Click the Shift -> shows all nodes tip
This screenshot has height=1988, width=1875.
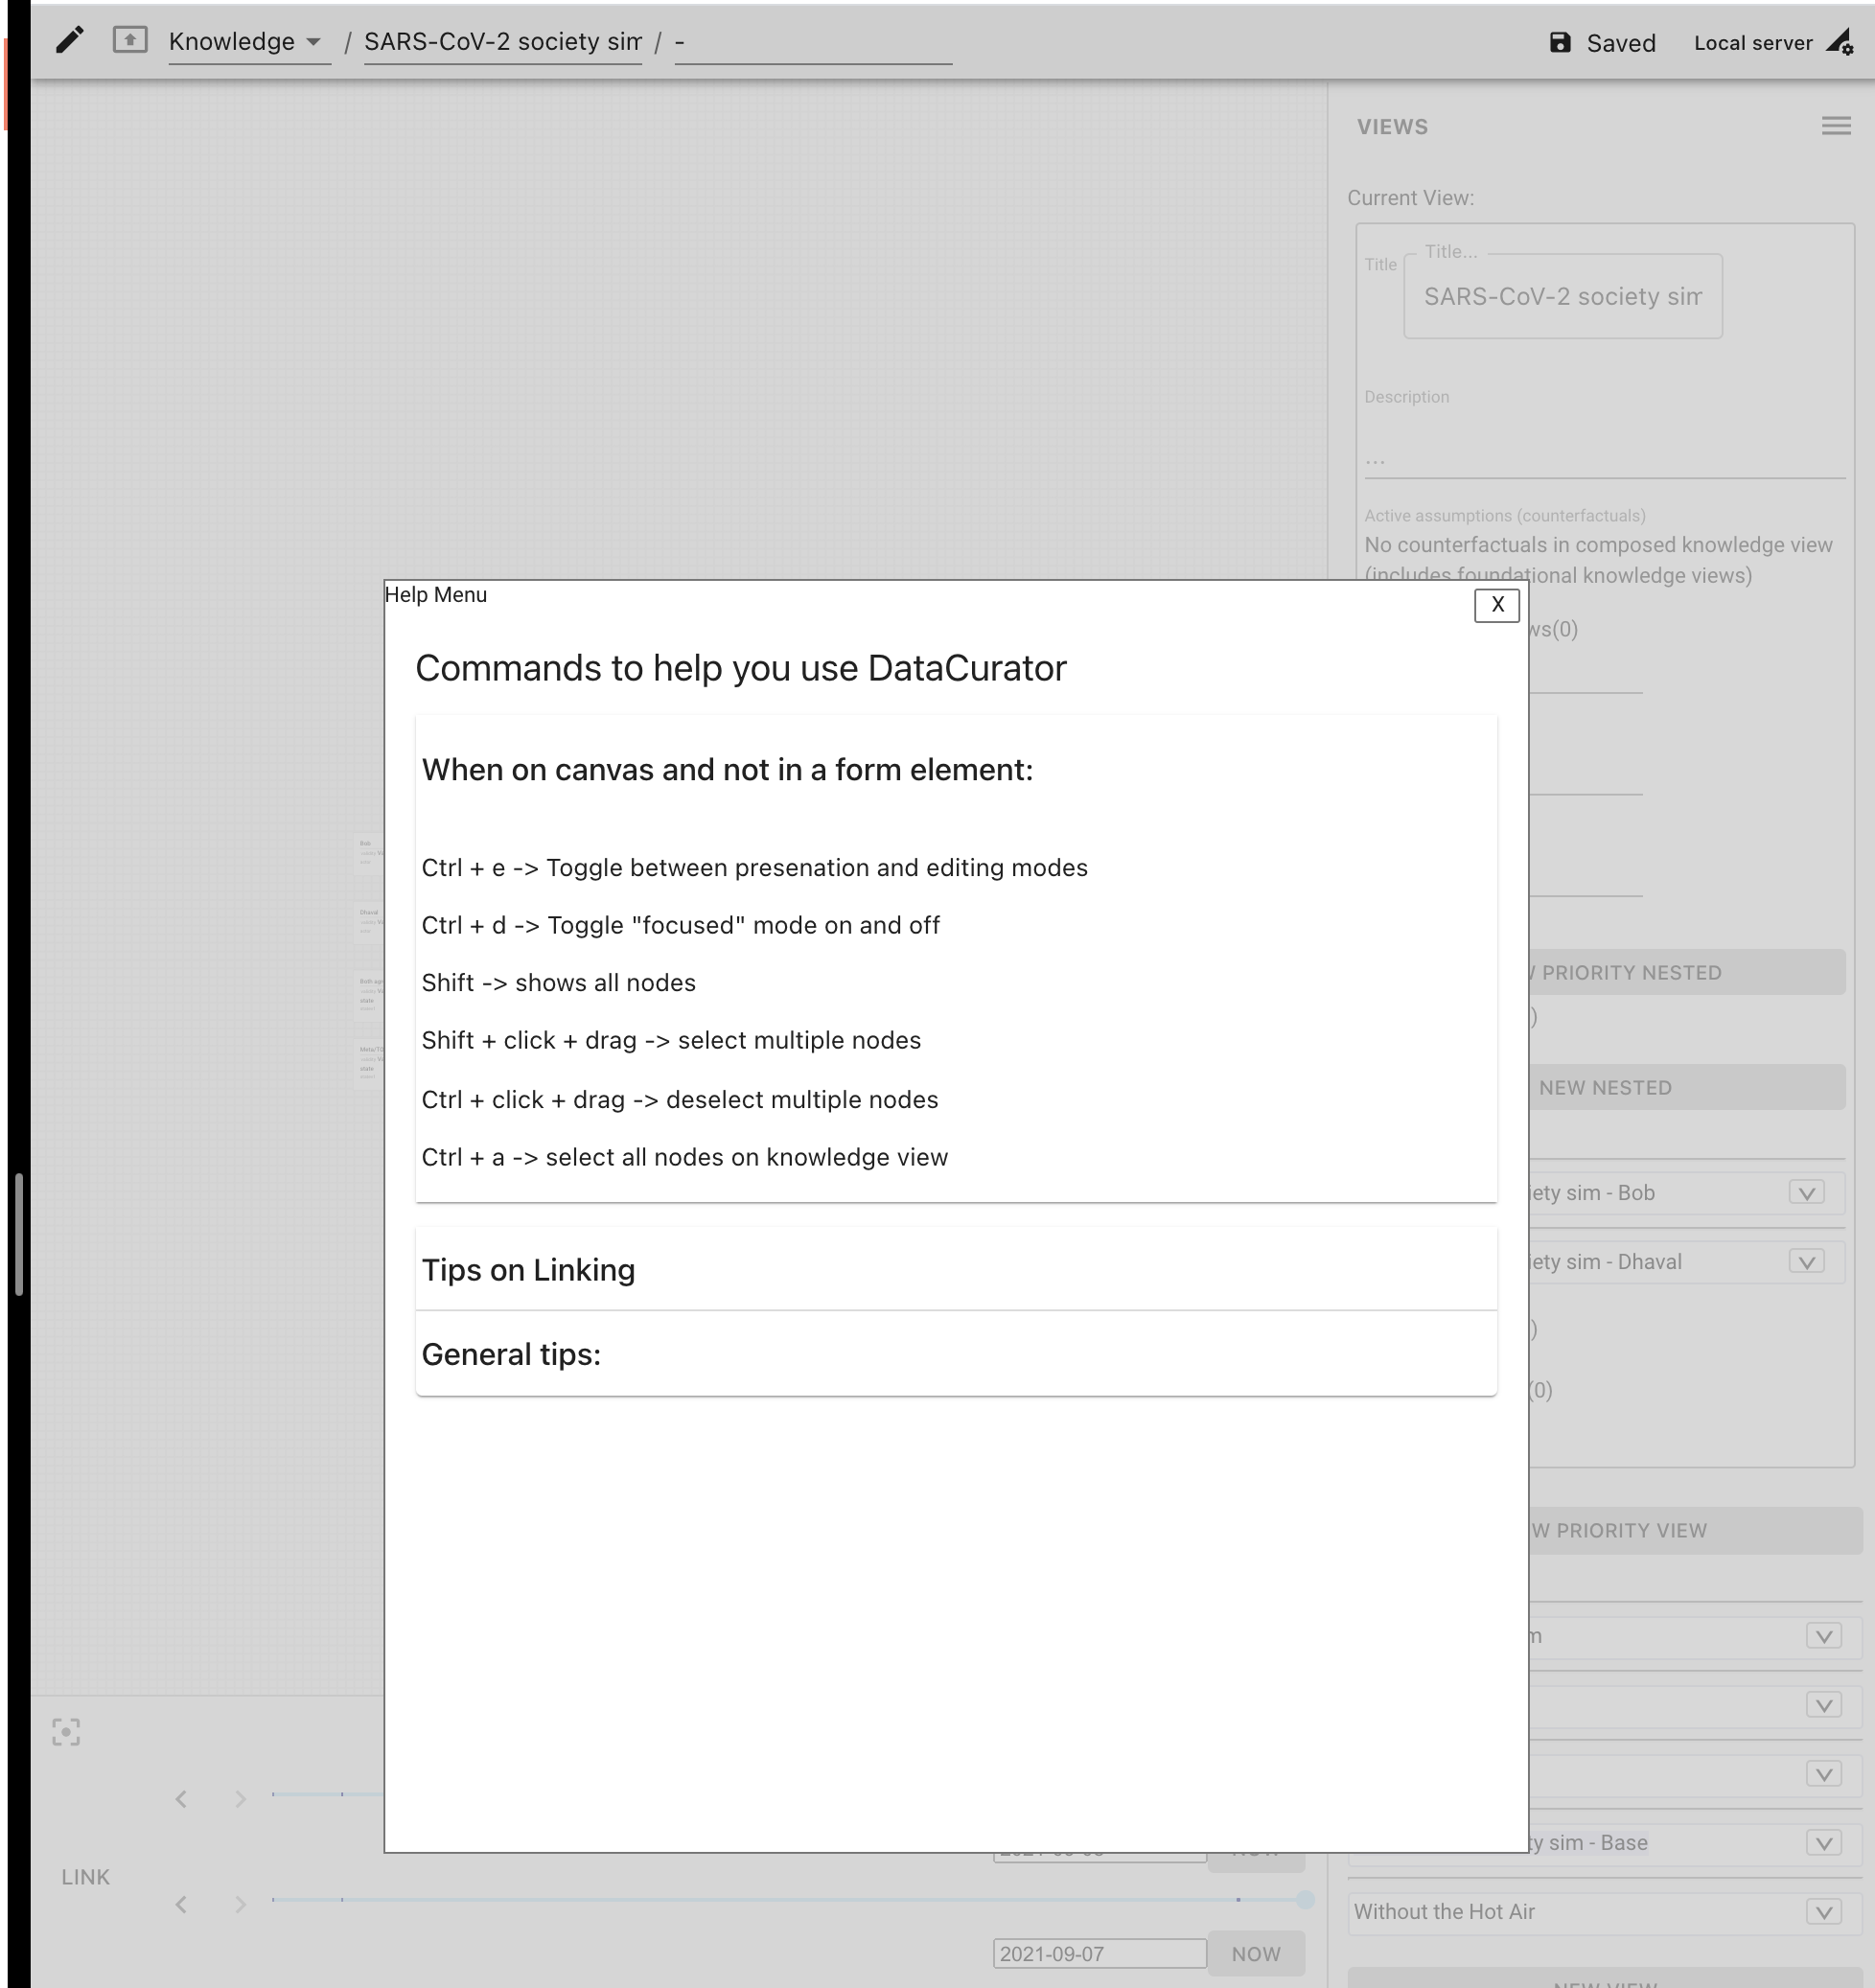[558, 982]
